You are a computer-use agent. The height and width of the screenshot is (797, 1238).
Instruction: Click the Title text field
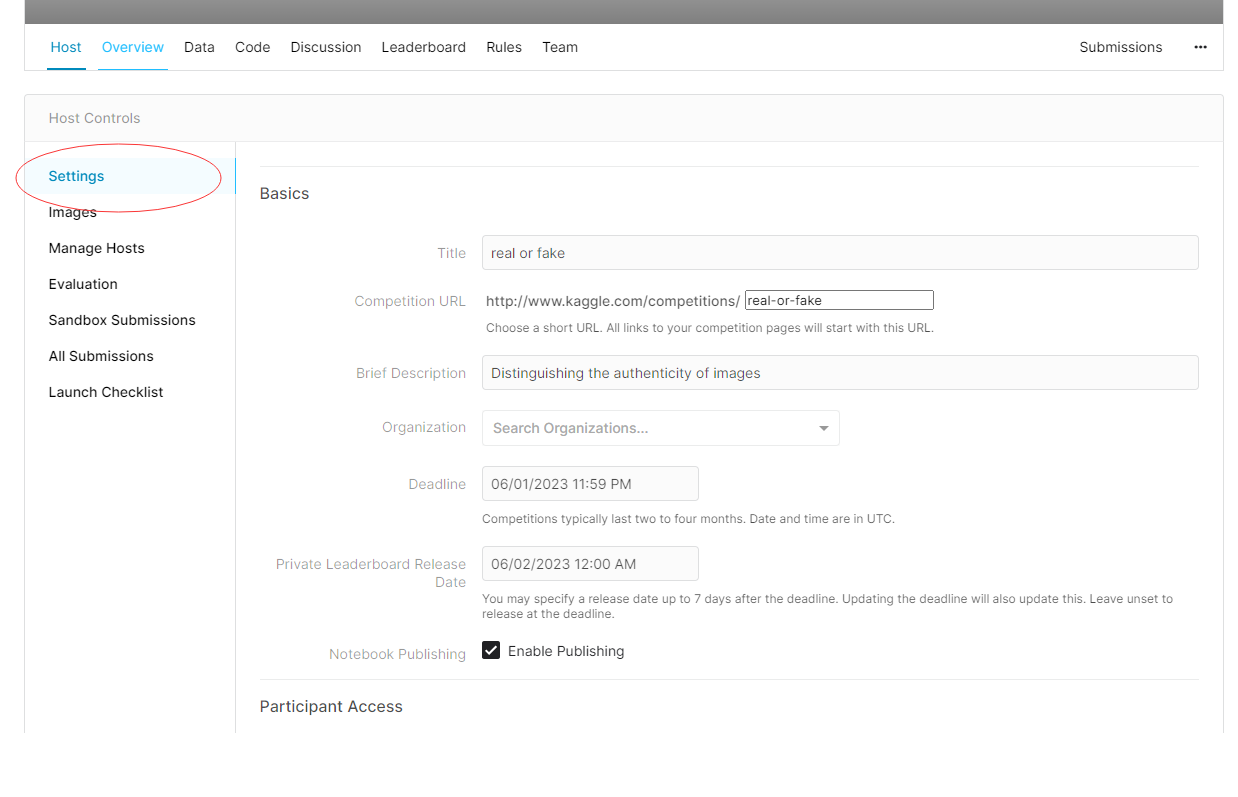(x=840, y=253)
